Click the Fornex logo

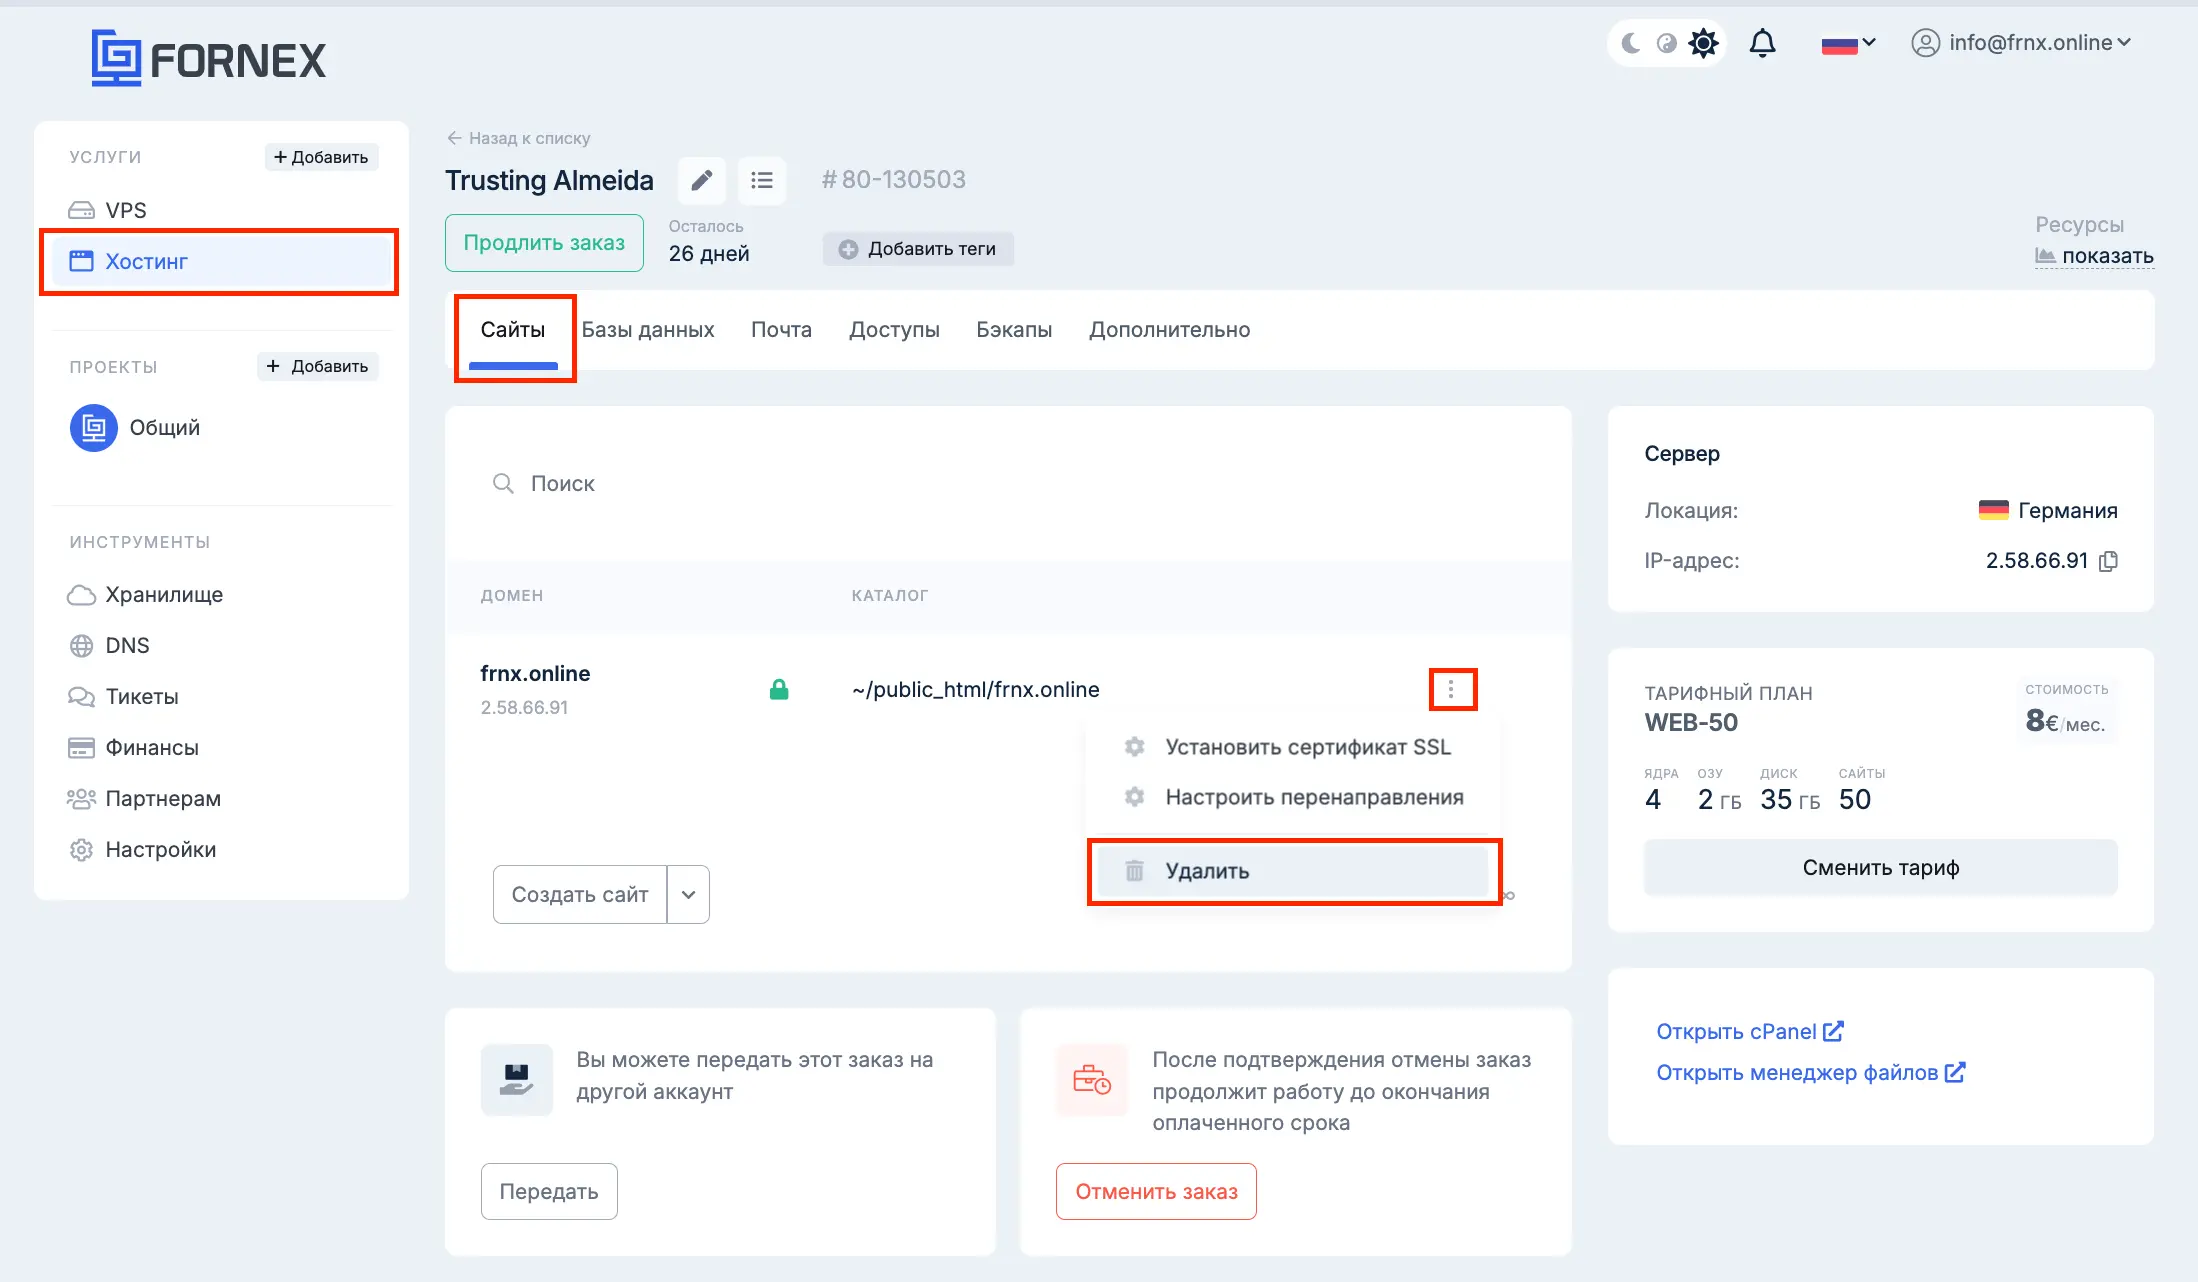(x=208, y=58)
